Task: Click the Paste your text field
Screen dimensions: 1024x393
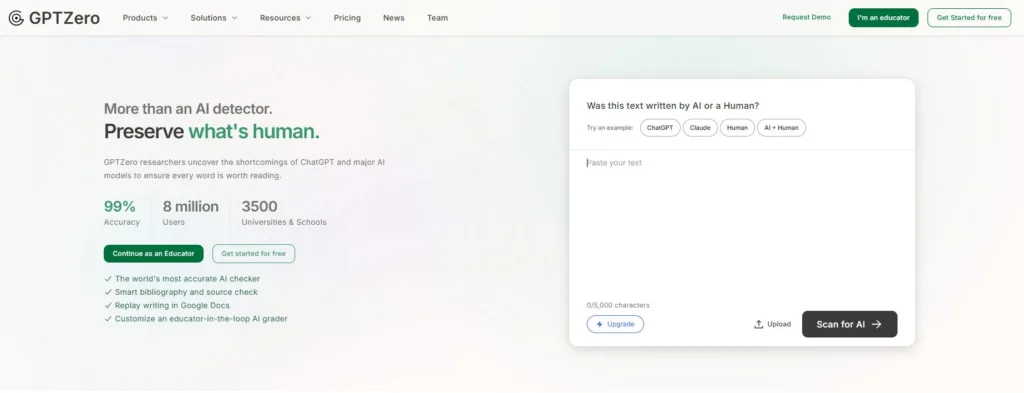Action: coord(742,225)
